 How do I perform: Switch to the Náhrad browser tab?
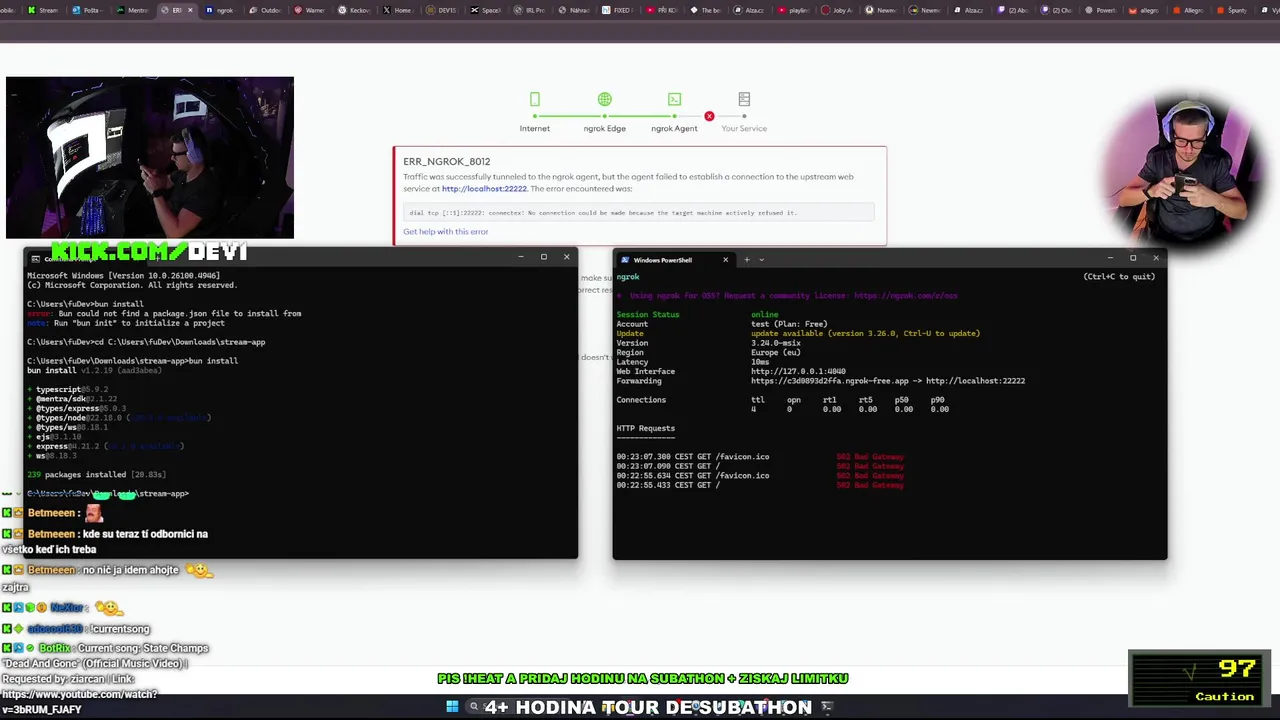click(575, 10)
